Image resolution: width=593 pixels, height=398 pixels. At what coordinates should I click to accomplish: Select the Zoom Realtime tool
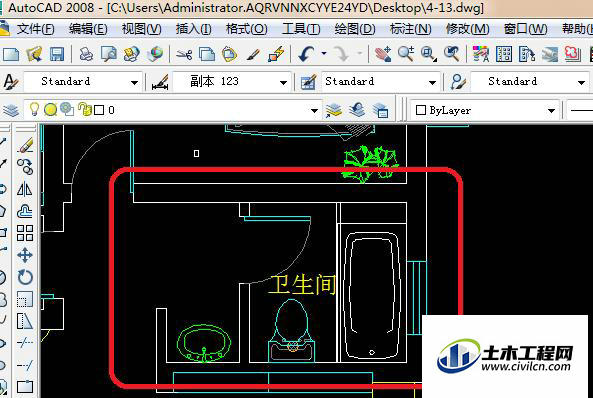click(406, 54)
